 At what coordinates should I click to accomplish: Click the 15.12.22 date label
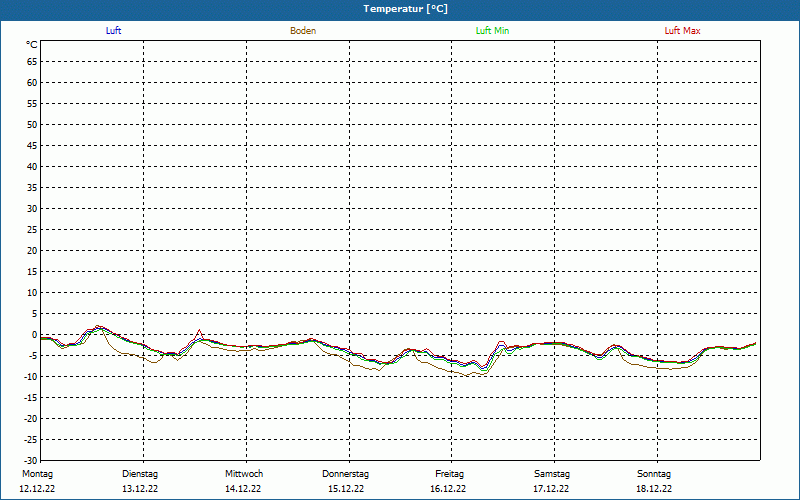[346, 489]
